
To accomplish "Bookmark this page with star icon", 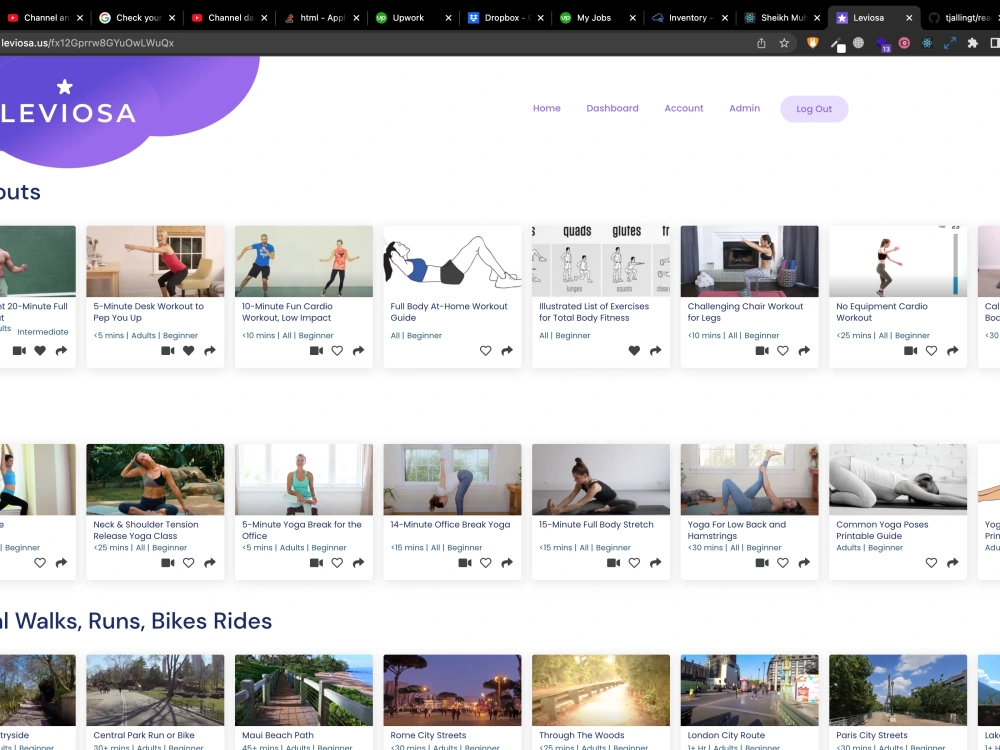I will 784,43.
